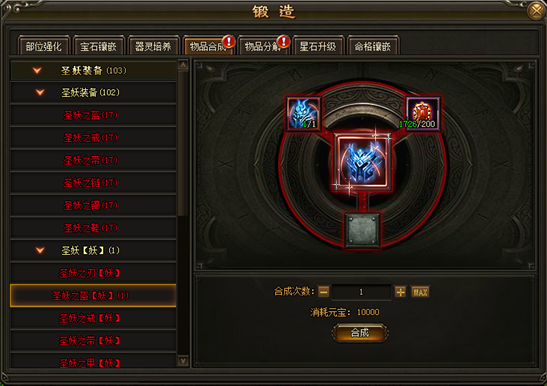This screenshot has width=547, height=386.
Task: Click the red alert badge on 物品合成
Action: pyautogui.click(x=229, y=42)
